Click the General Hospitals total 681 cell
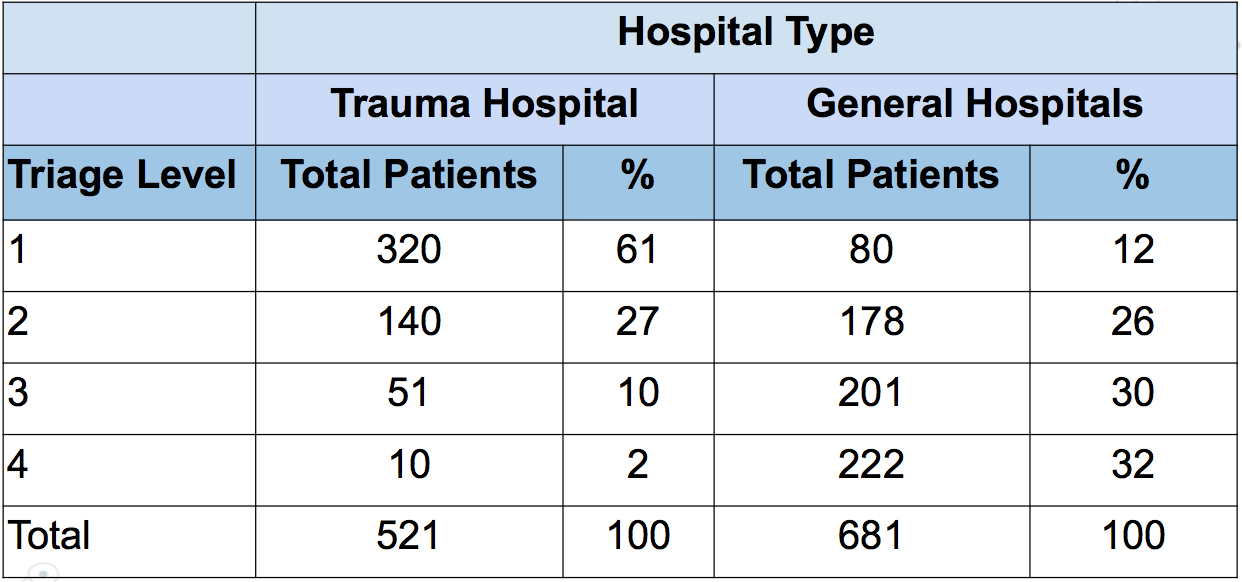Screen dimensions: 1242x582 click(x=871, y=536)
